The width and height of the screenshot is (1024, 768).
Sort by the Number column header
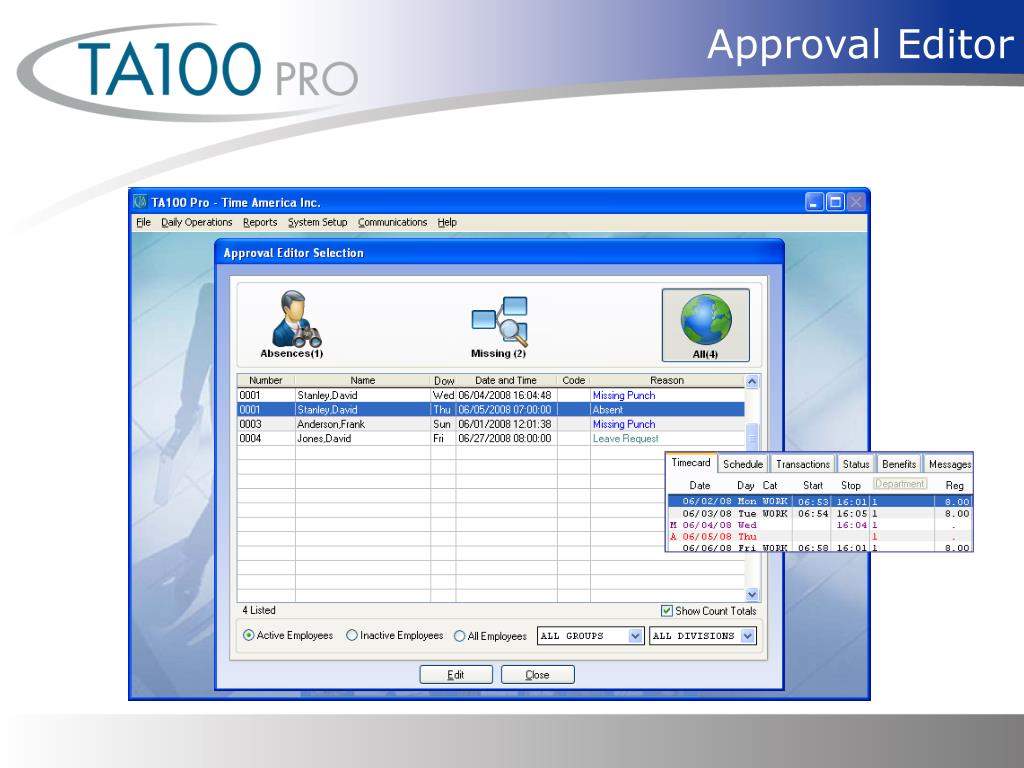click(x=266, y=380)
